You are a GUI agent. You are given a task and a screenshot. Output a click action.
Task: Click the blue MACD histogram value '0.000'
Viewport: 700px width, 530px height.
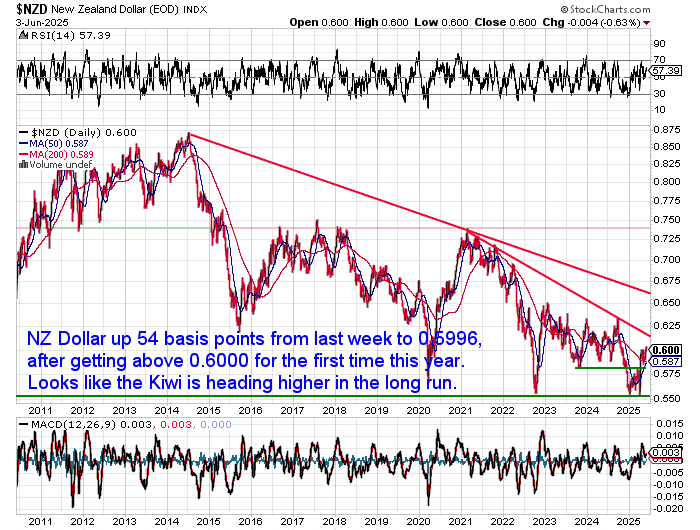tap(216, 424)
